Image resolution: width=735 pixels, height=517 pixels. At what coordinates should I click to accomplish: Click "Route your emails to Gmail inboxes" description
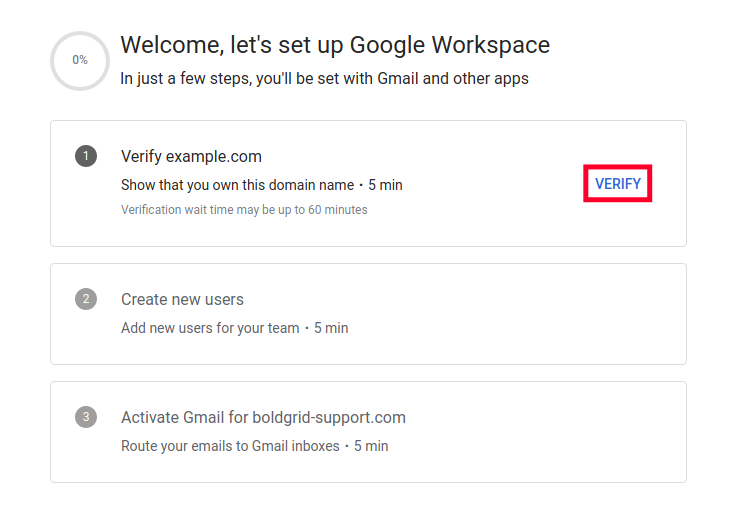click(x=230, y=446)
